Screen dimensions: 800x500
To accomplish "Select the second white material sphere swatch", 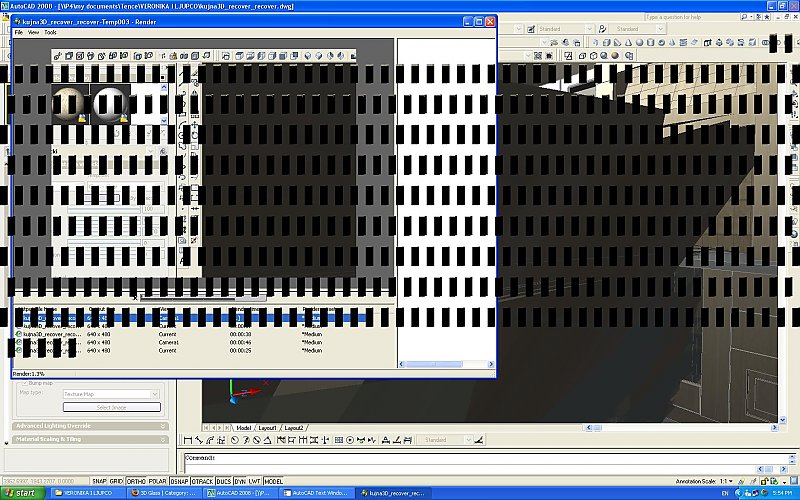I will tap(111, 105).
